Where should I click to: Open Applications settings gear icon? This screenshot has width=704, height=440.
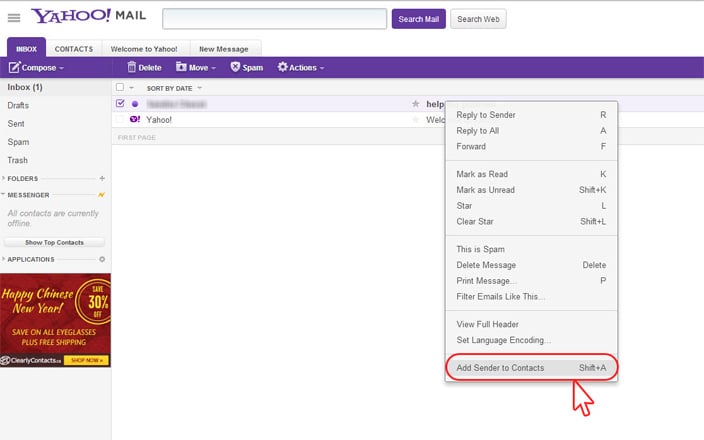click(102, 259)
